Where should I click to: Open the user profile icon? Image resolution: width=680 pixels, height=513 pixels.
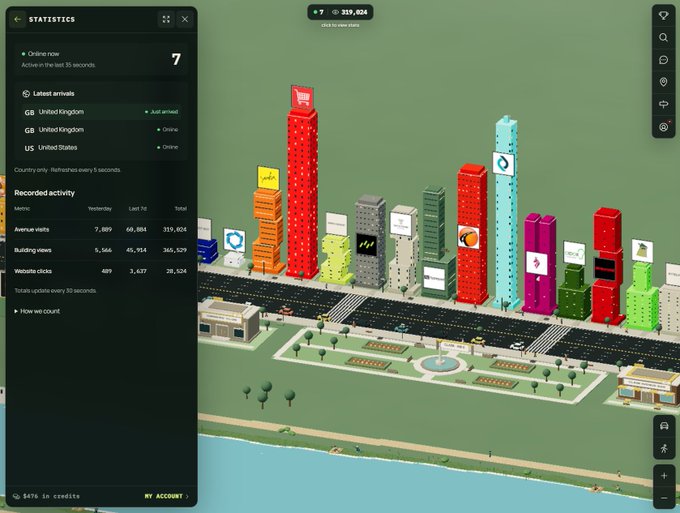[x=663, y=127]
